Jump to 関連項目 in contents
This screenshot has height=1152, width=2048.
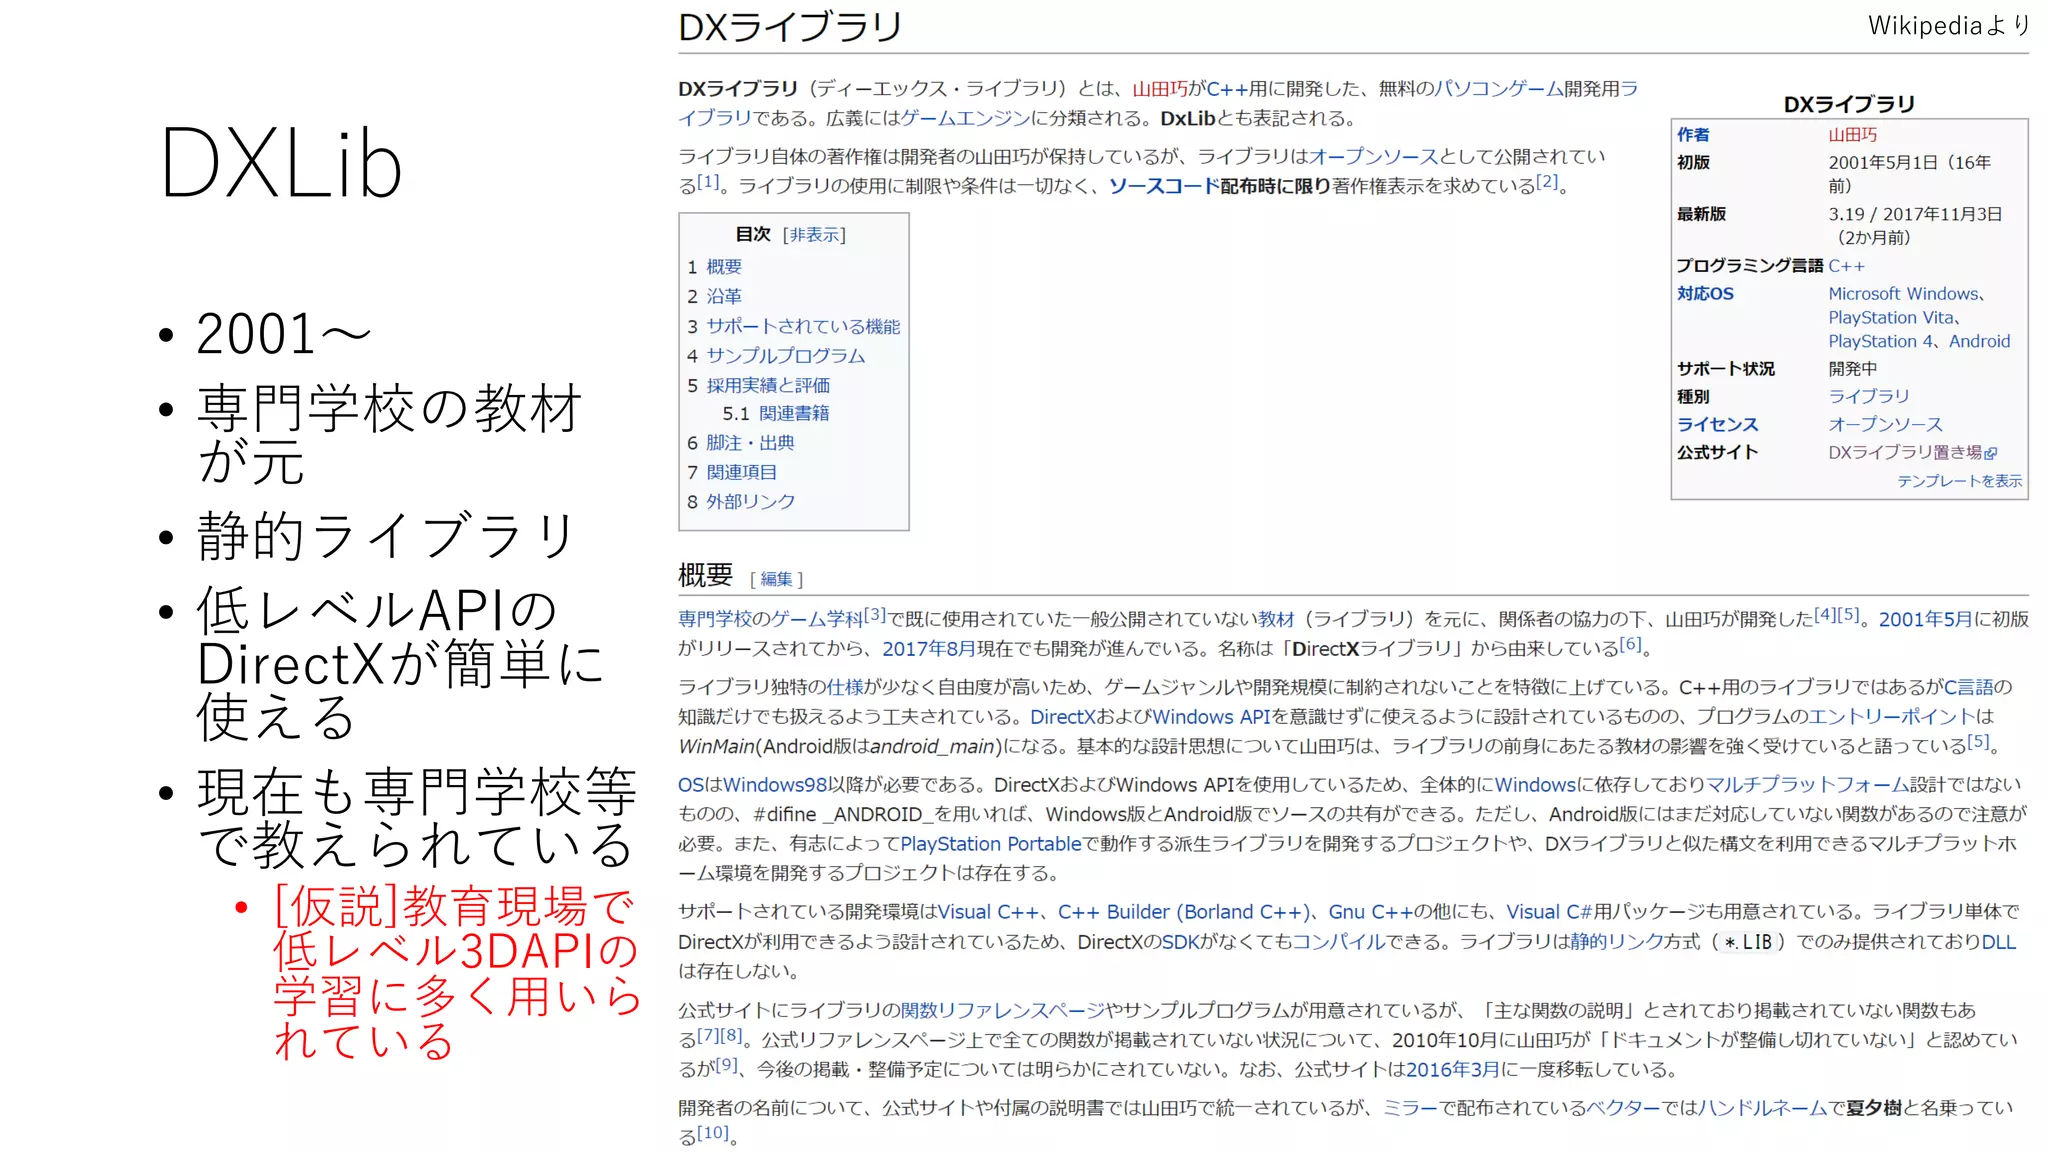click(x=741, y=472)
